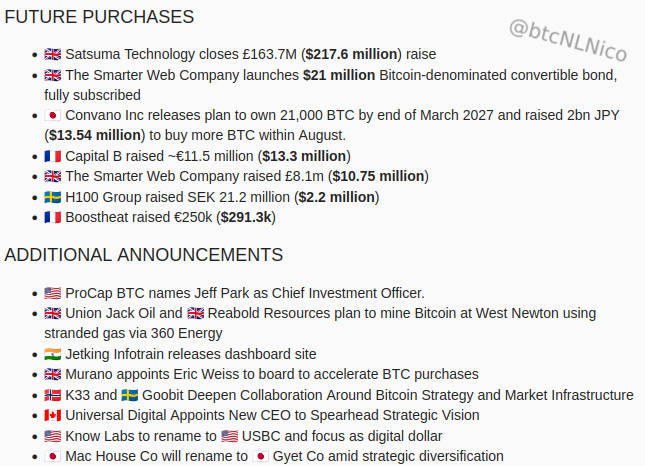Click Canadian flag before Universal Digital
This screenshot has width=645, height=466.
[x=53, y=415]
